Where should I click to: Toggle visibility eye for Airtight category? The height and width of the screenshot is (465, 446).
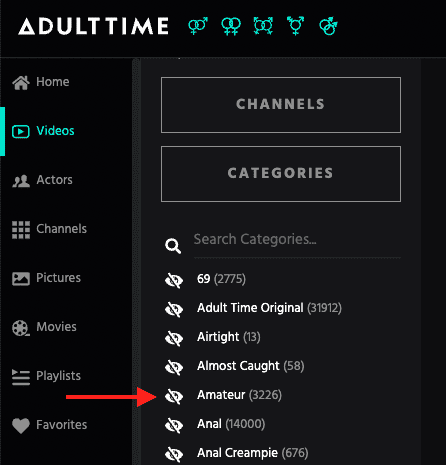[174, 338]
